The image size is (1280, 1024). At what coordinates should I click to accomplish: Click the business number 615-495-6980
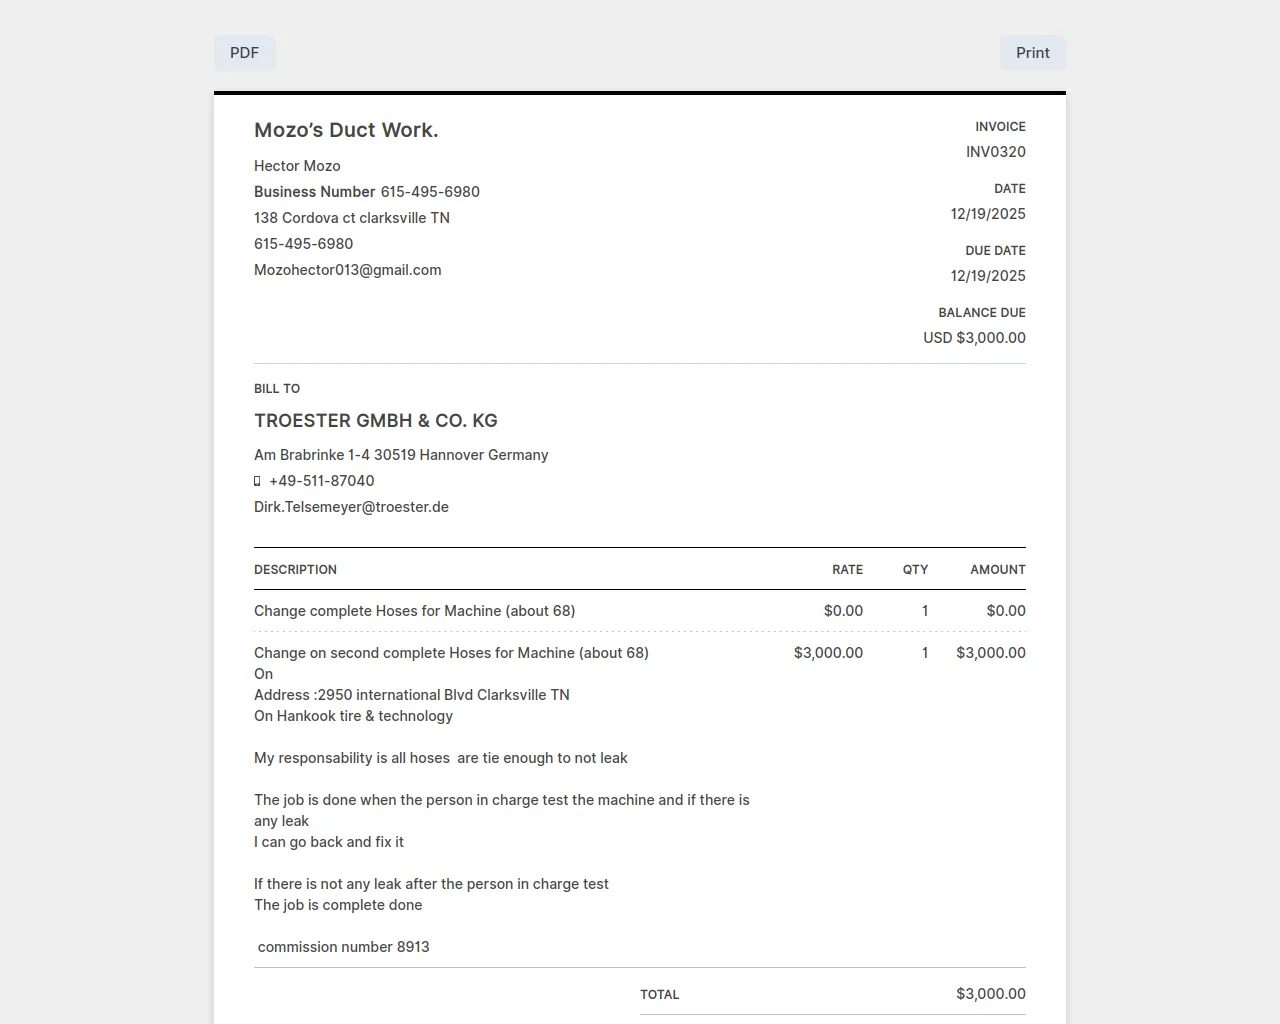point(429,192)
